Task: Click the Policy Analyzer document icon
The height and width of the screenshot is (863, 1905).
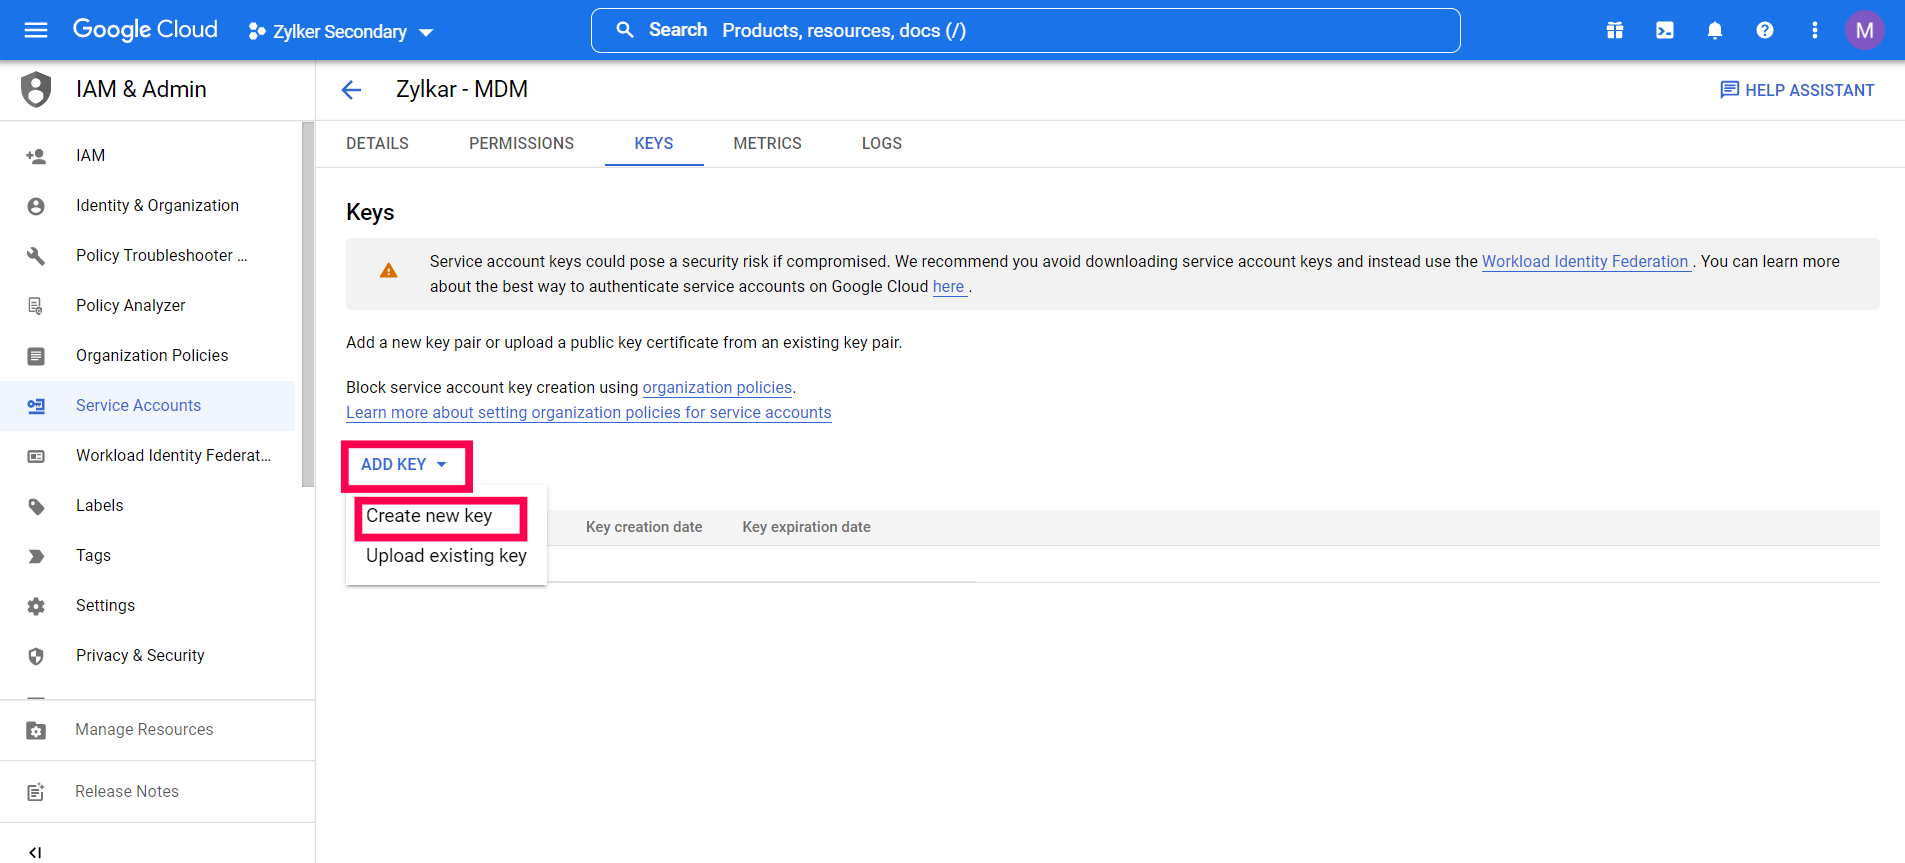Action: click(x=36, y=306)
